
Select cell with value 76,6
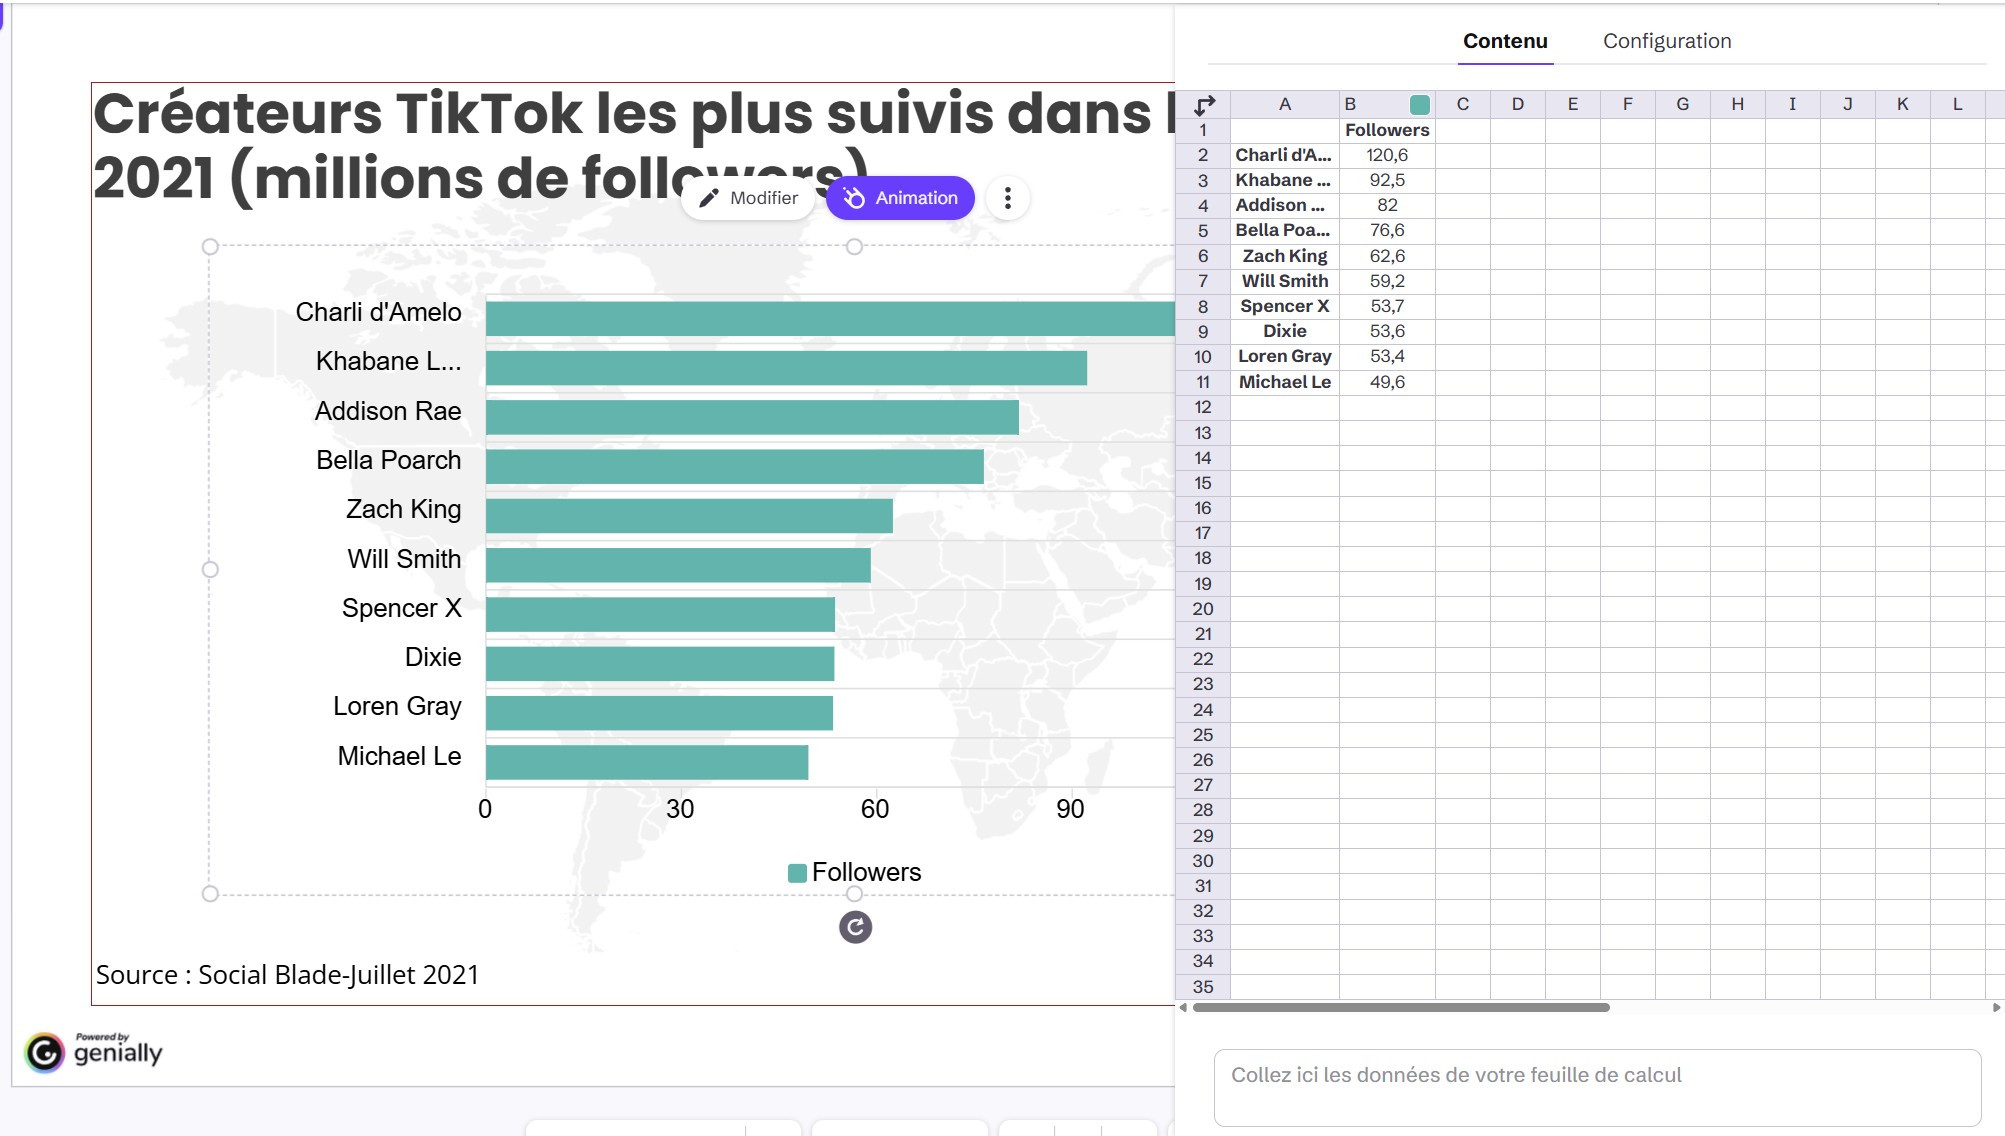click(1387, 230)
